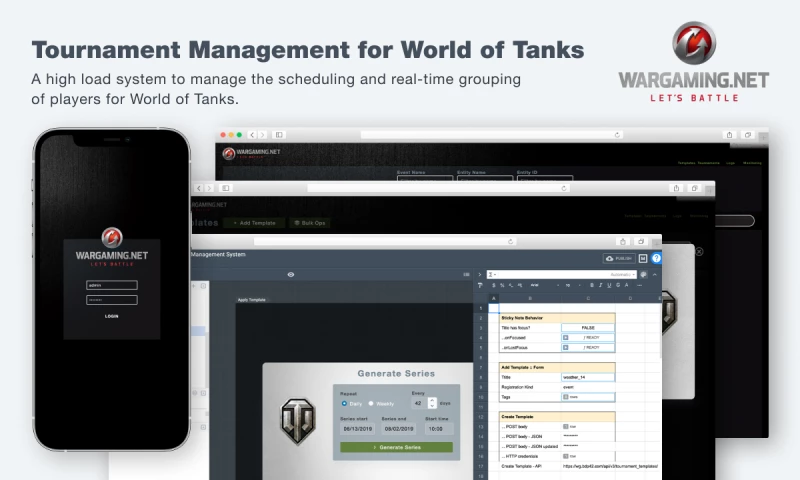Click the World of Tanks shield emblem

click(298, 421)
